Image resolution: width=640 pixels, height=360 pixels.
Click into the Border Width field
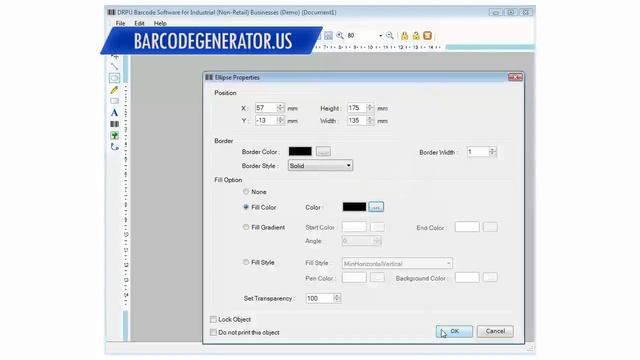coord(478,152)
